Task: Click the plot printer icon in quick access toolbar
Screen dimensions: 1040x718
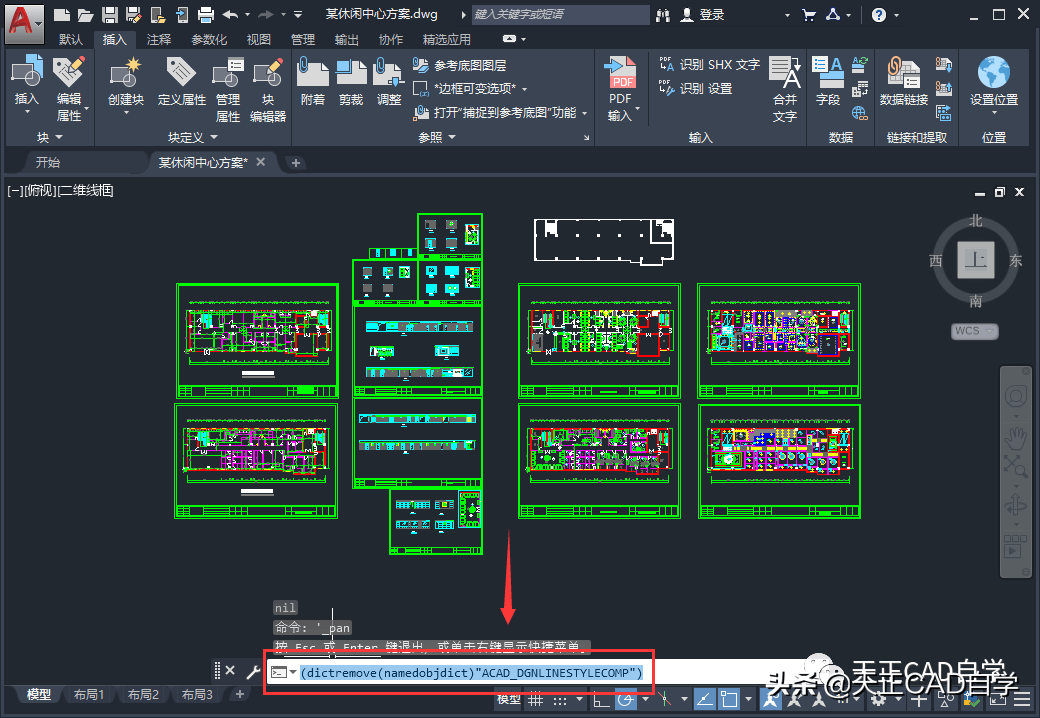Action: 206,15
